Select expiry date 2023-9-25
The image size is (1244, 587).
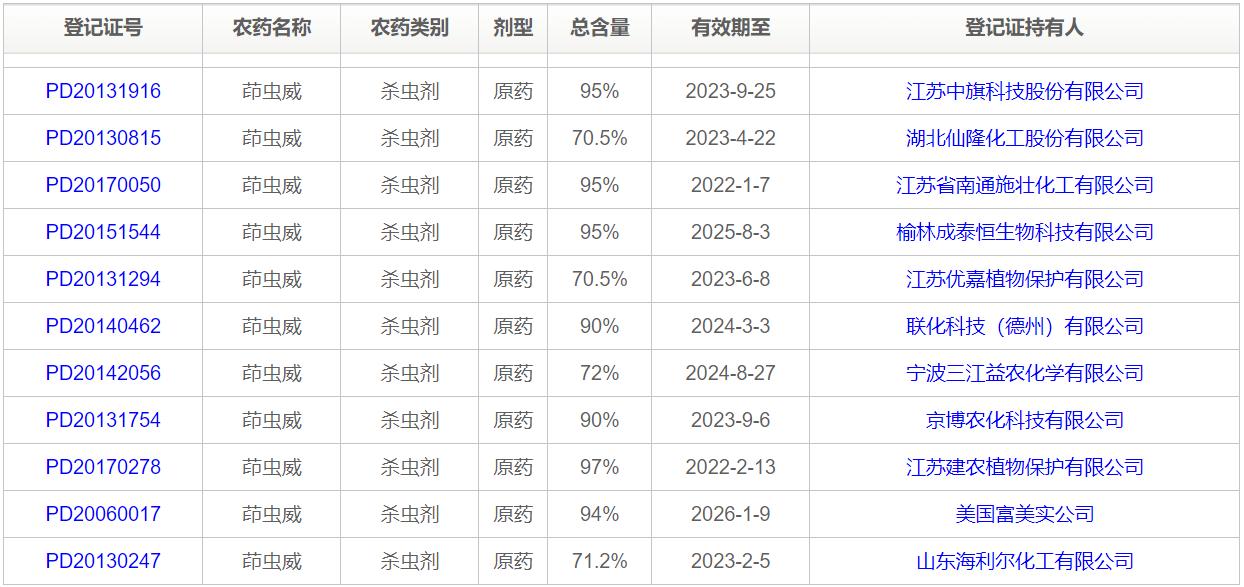pyautogui.click(x=730, y=91)
